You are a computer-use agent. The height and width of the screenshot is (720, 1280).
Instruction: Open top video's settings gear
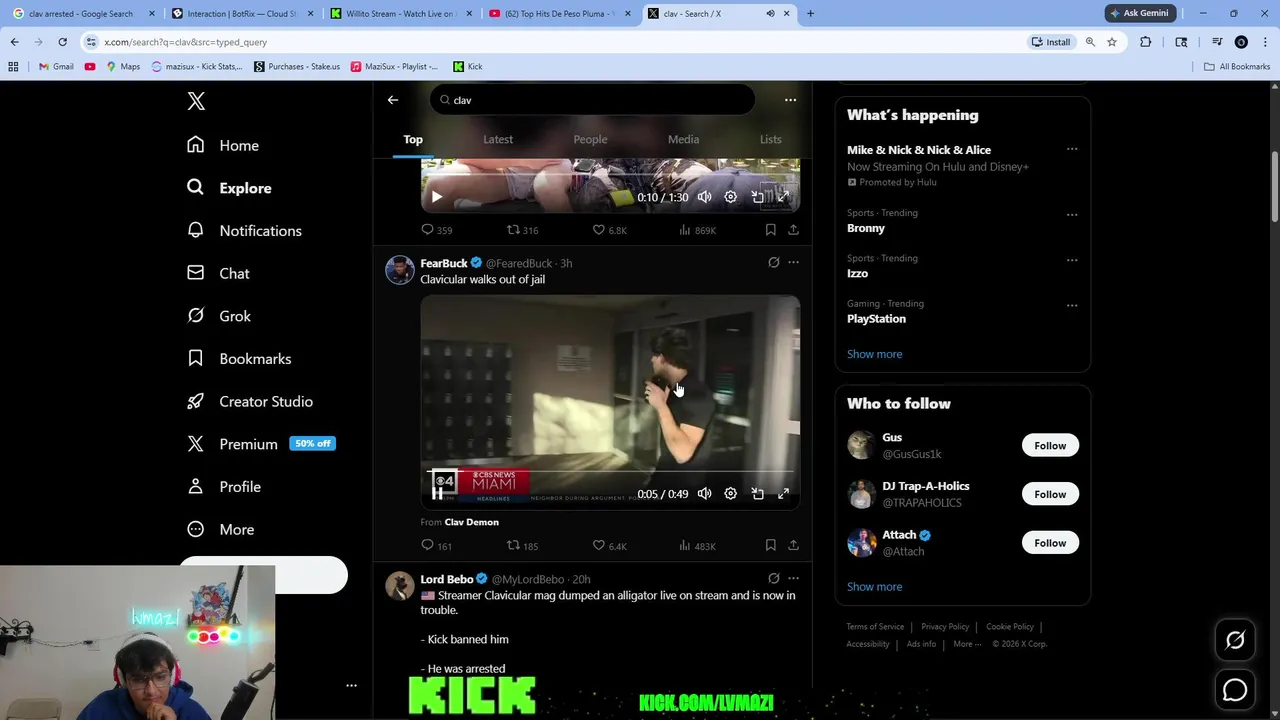coord(730,197)
